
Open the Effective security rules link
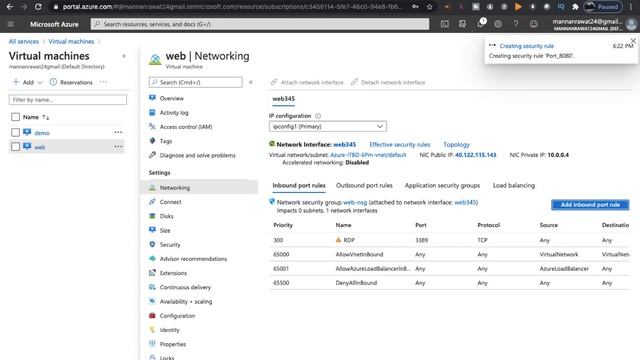pyautogui.click(x=400, y=144)
